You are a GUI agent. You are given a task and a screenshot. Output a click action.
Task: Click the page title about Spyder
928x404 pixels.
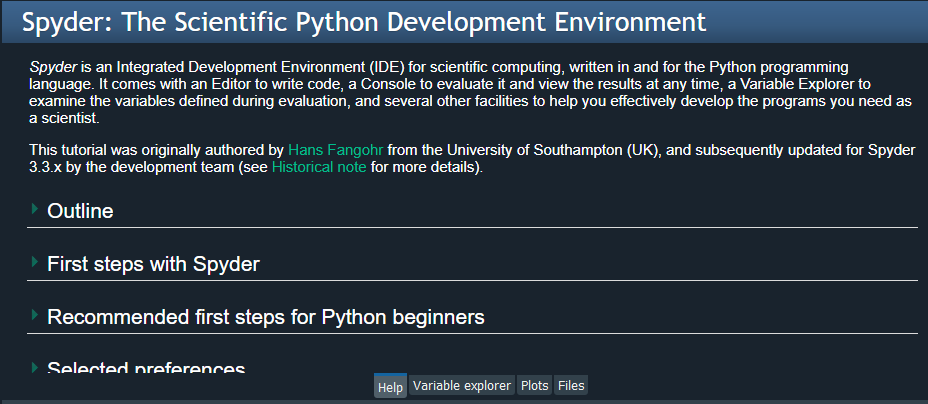(364, 22)
